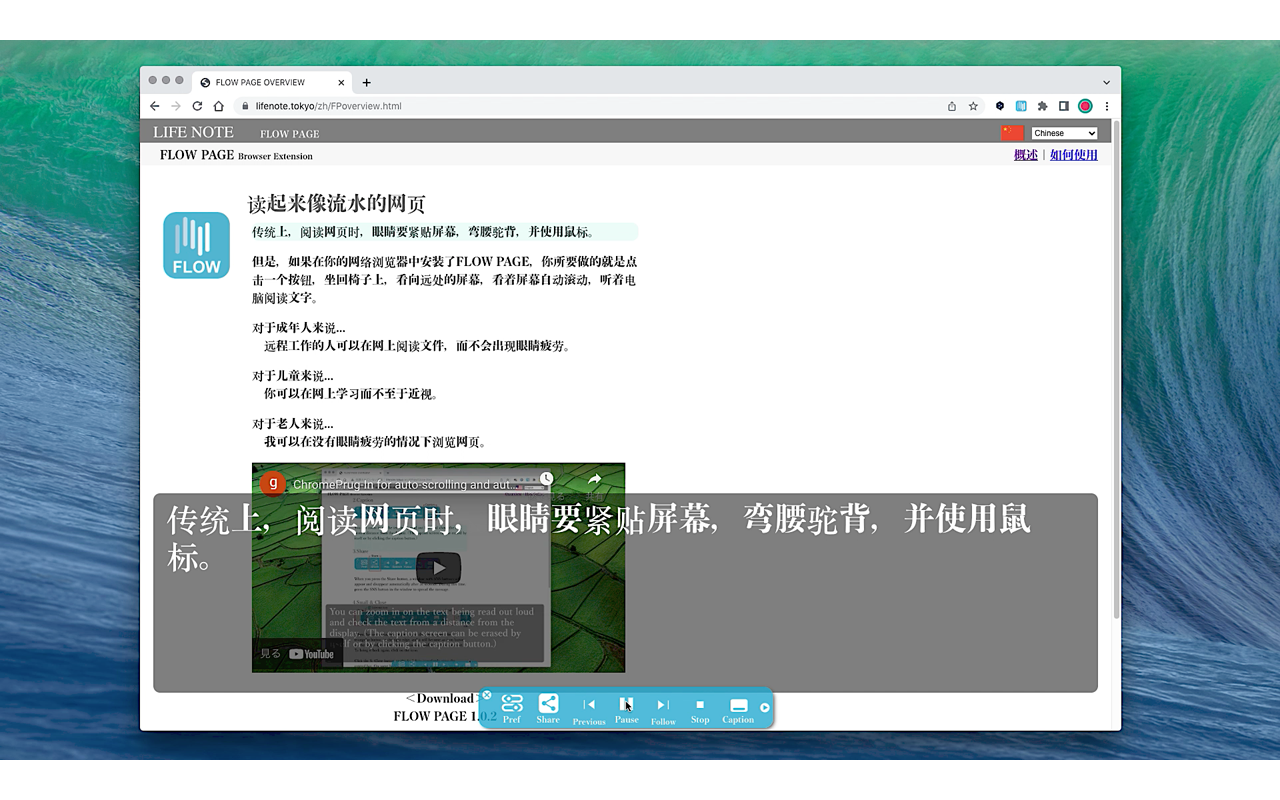Image resolution: width=1280 pixels, height=800 pixels.
Task: Open the 概述 overview link
Action: tap(1025, 155)
